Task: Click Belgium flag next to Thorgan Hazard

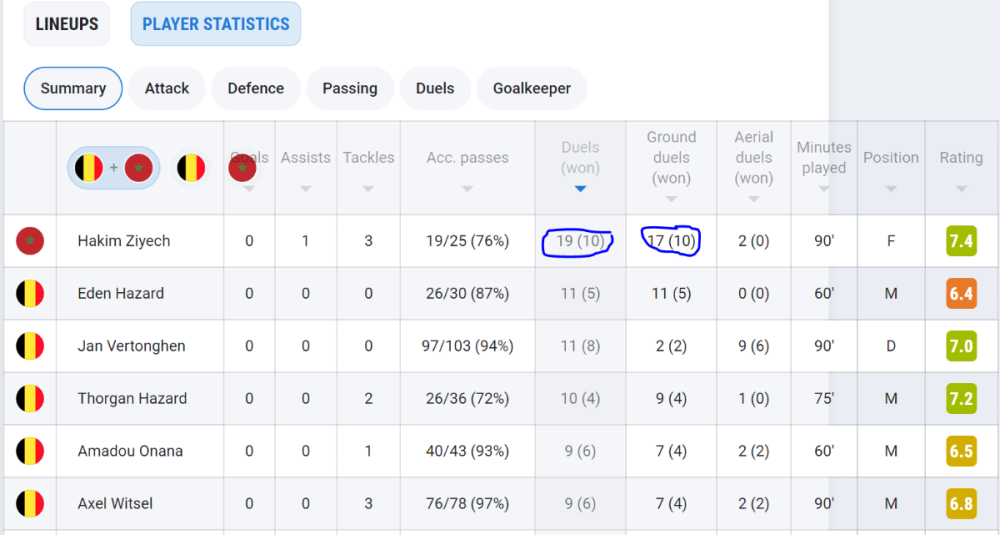Action: point(30,399)
